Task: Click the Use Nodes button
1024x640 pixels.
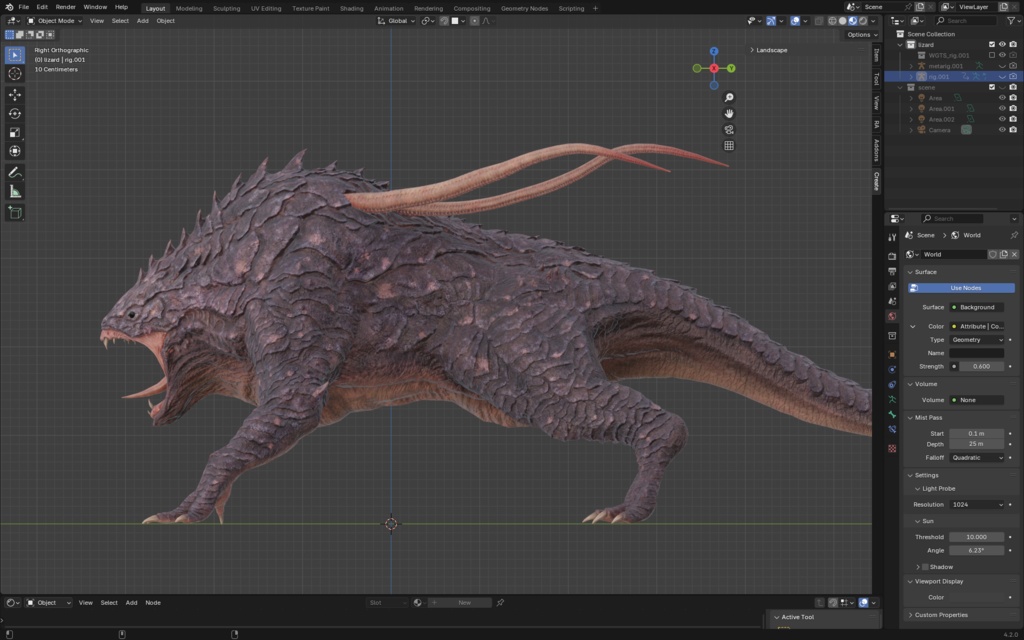Action: pyautogui.click(x=962, y=287)
